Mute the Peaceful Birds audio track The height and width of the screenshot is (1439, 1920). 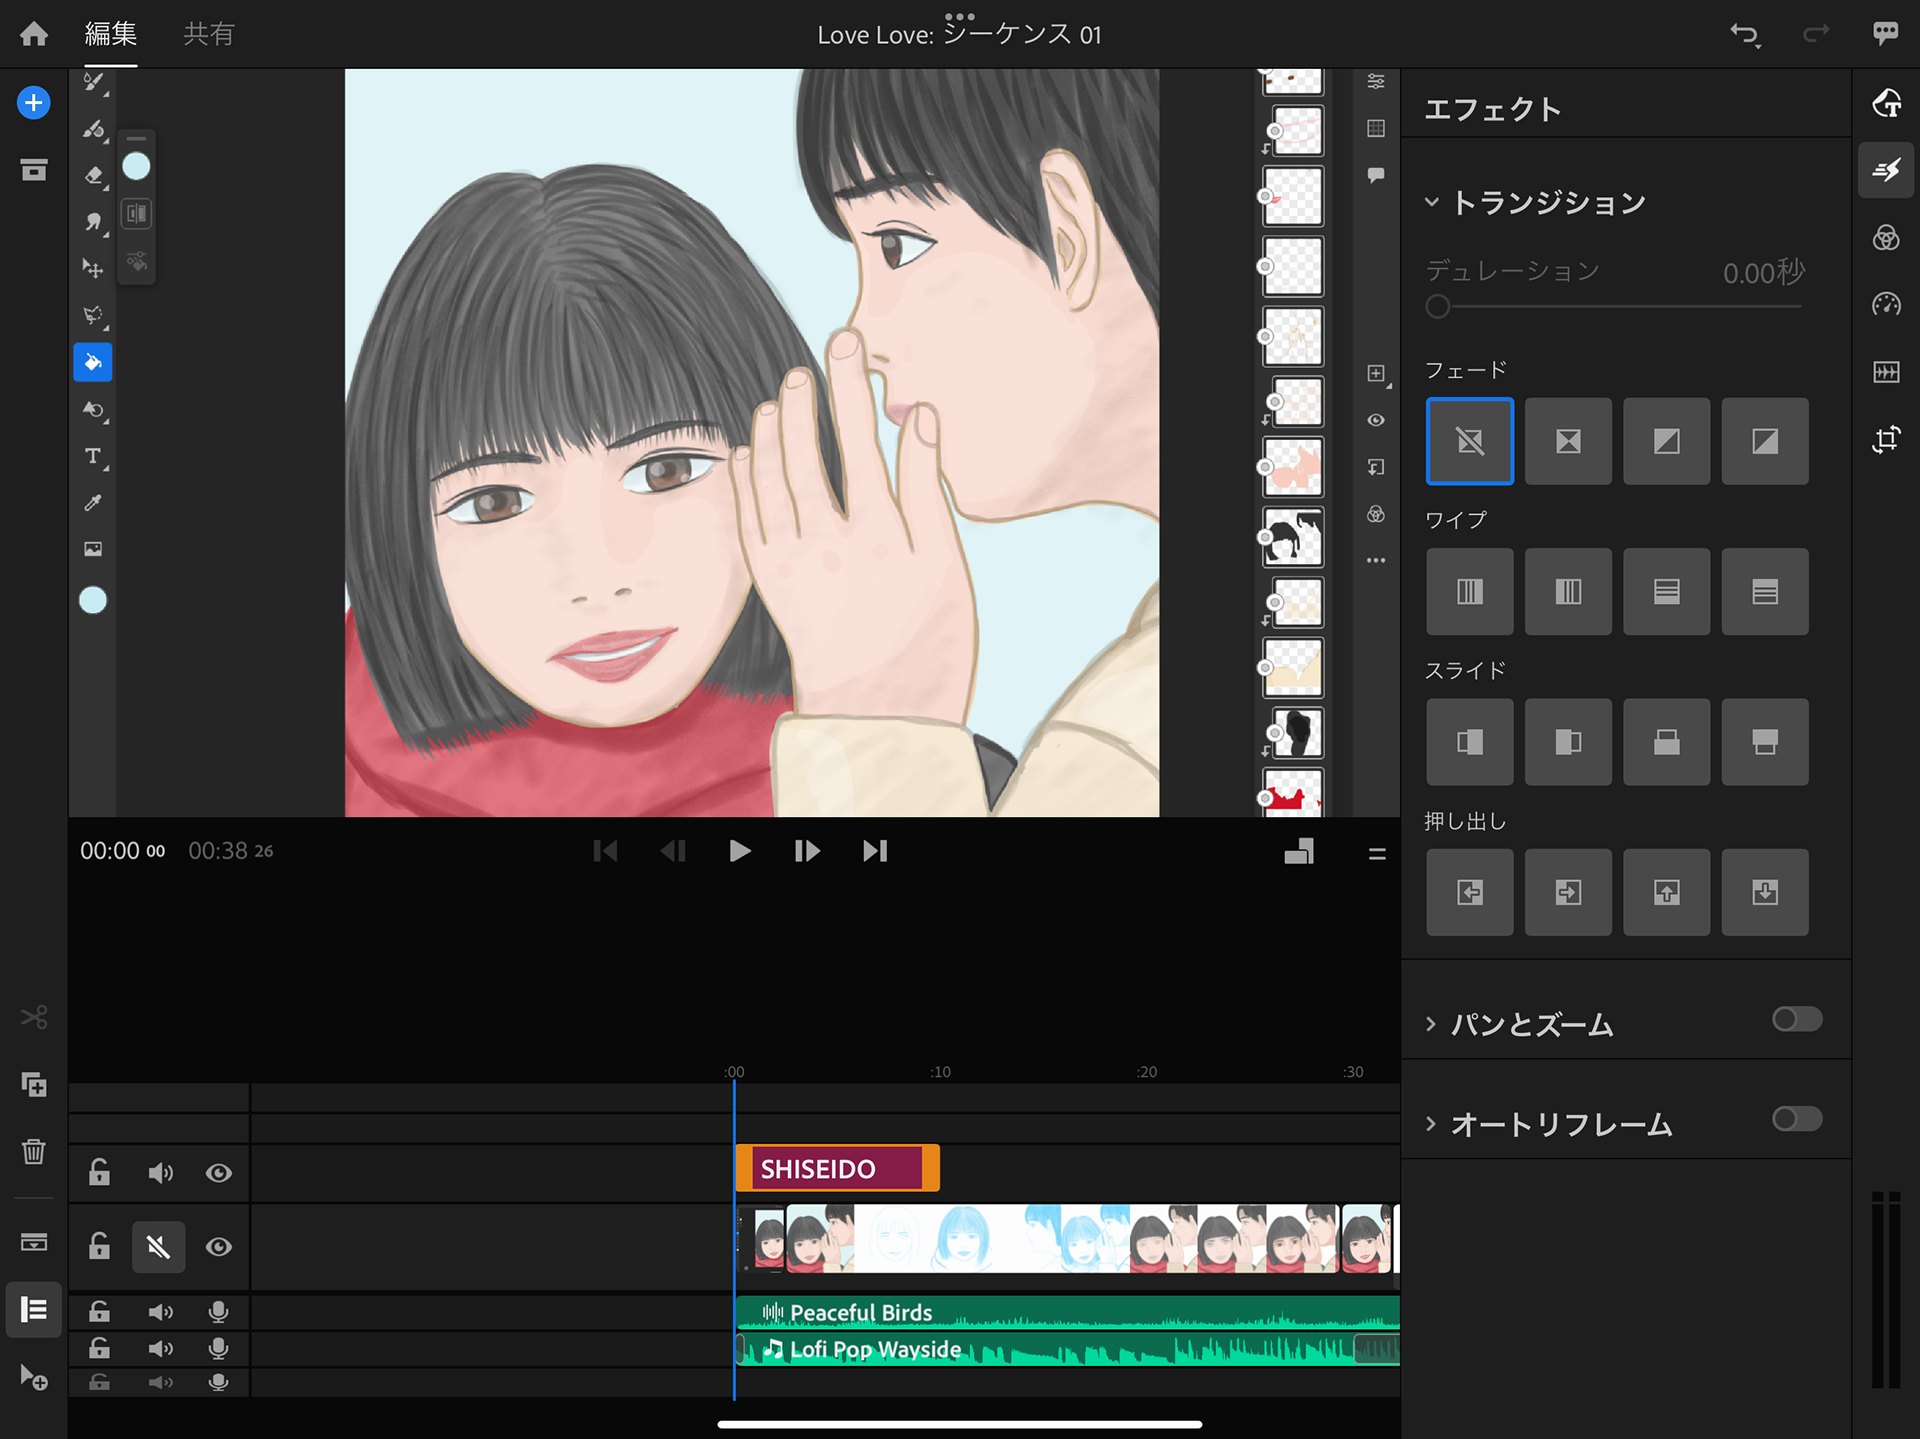[x=160, y=1312]
